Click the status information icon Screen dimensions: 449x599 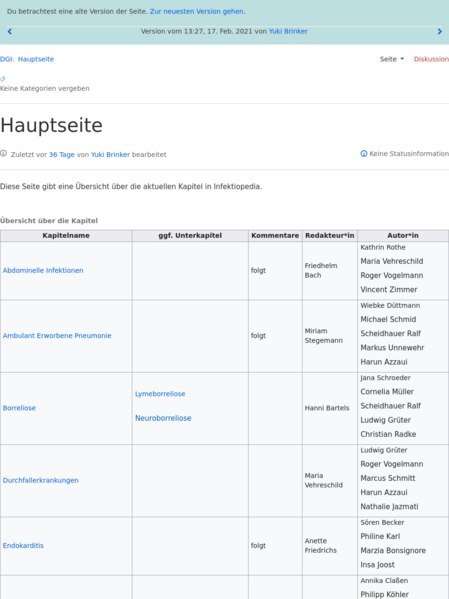[364, 154]
